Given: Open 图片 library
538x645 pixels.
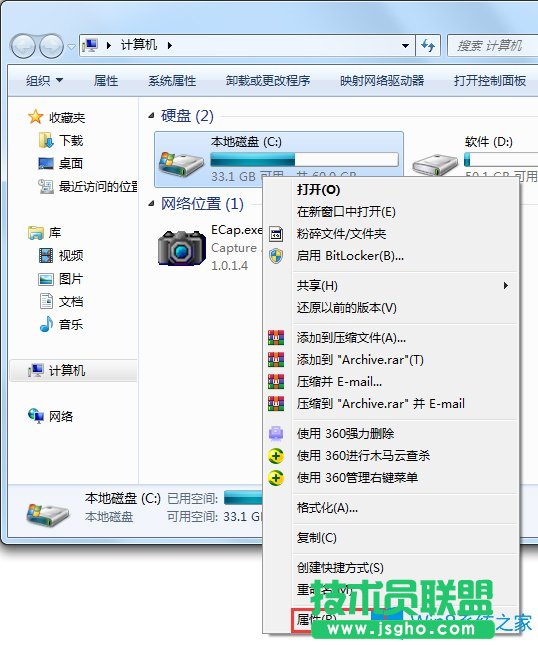Looking at the screenshot, I should coord(60,279).
